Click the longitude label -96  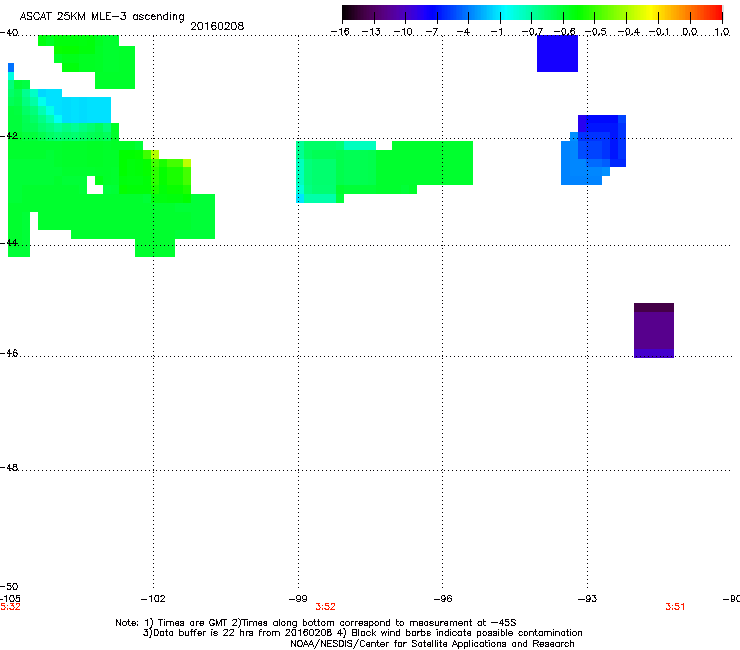tap(443, 599)
